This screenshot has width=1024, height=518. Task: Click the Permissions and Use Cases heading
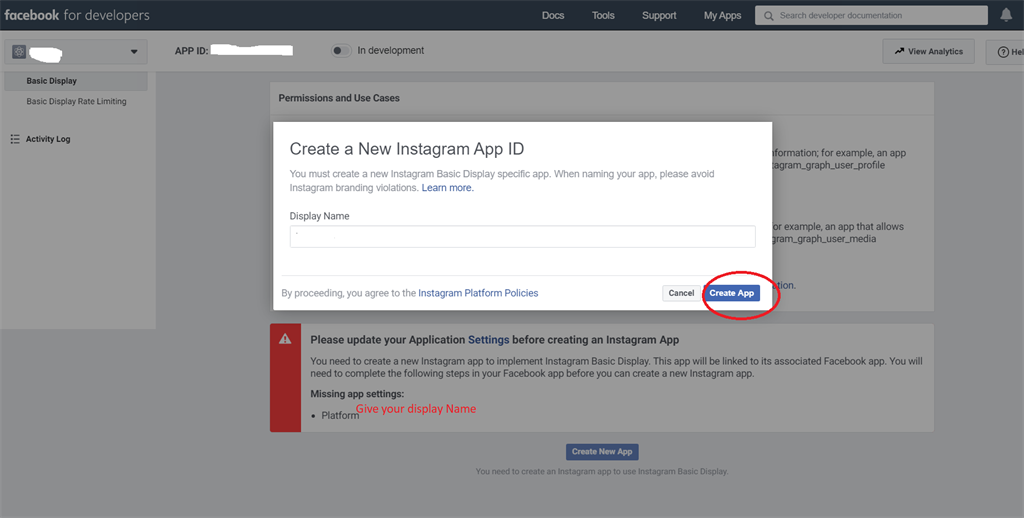pos(339,98)
